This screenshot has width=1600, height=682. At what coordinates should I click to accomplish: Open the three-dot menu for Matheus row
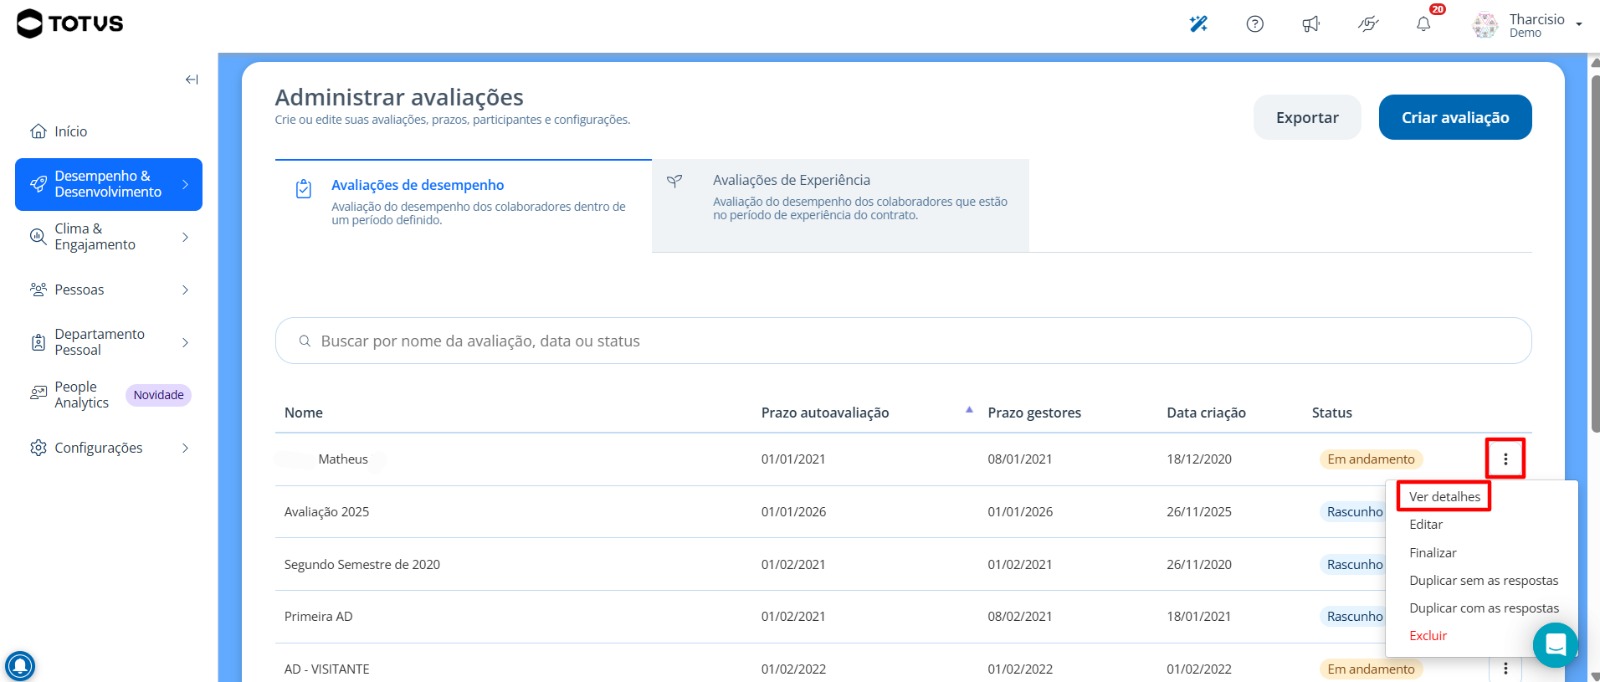click(x=1505, y=459)
